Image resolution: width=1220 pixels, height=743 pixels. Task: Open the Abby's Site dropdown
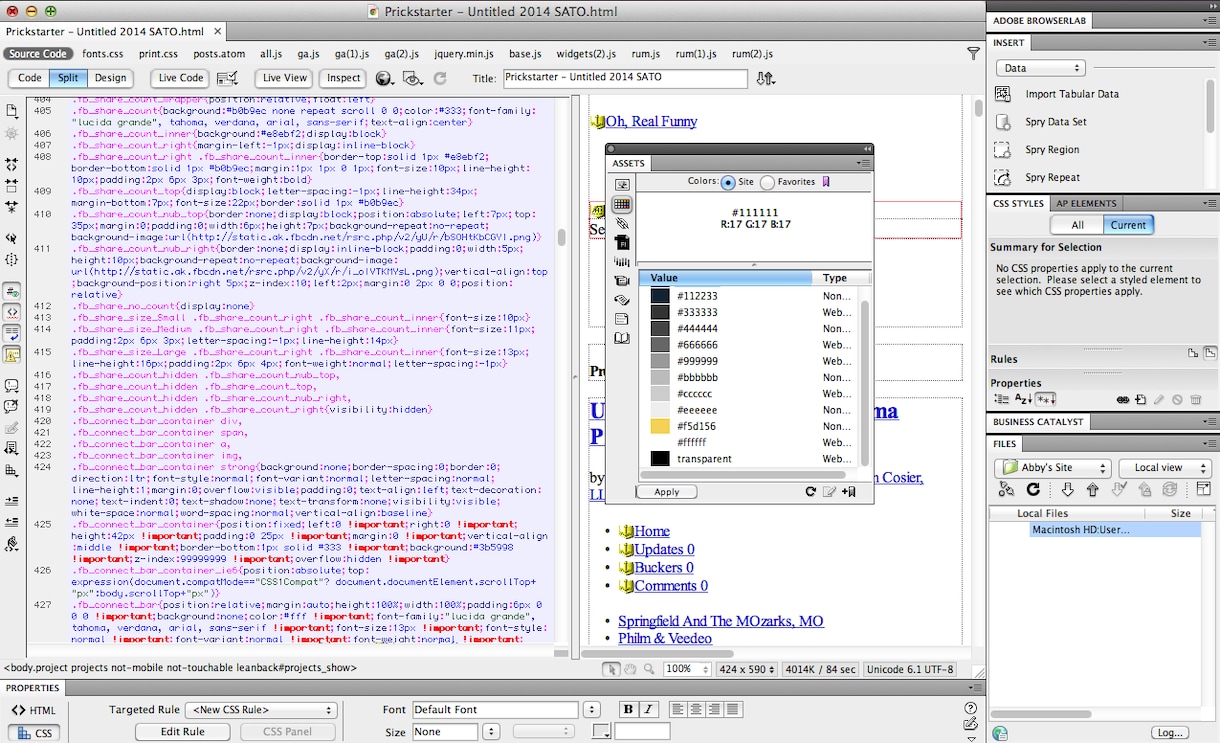pos(1052,468)
